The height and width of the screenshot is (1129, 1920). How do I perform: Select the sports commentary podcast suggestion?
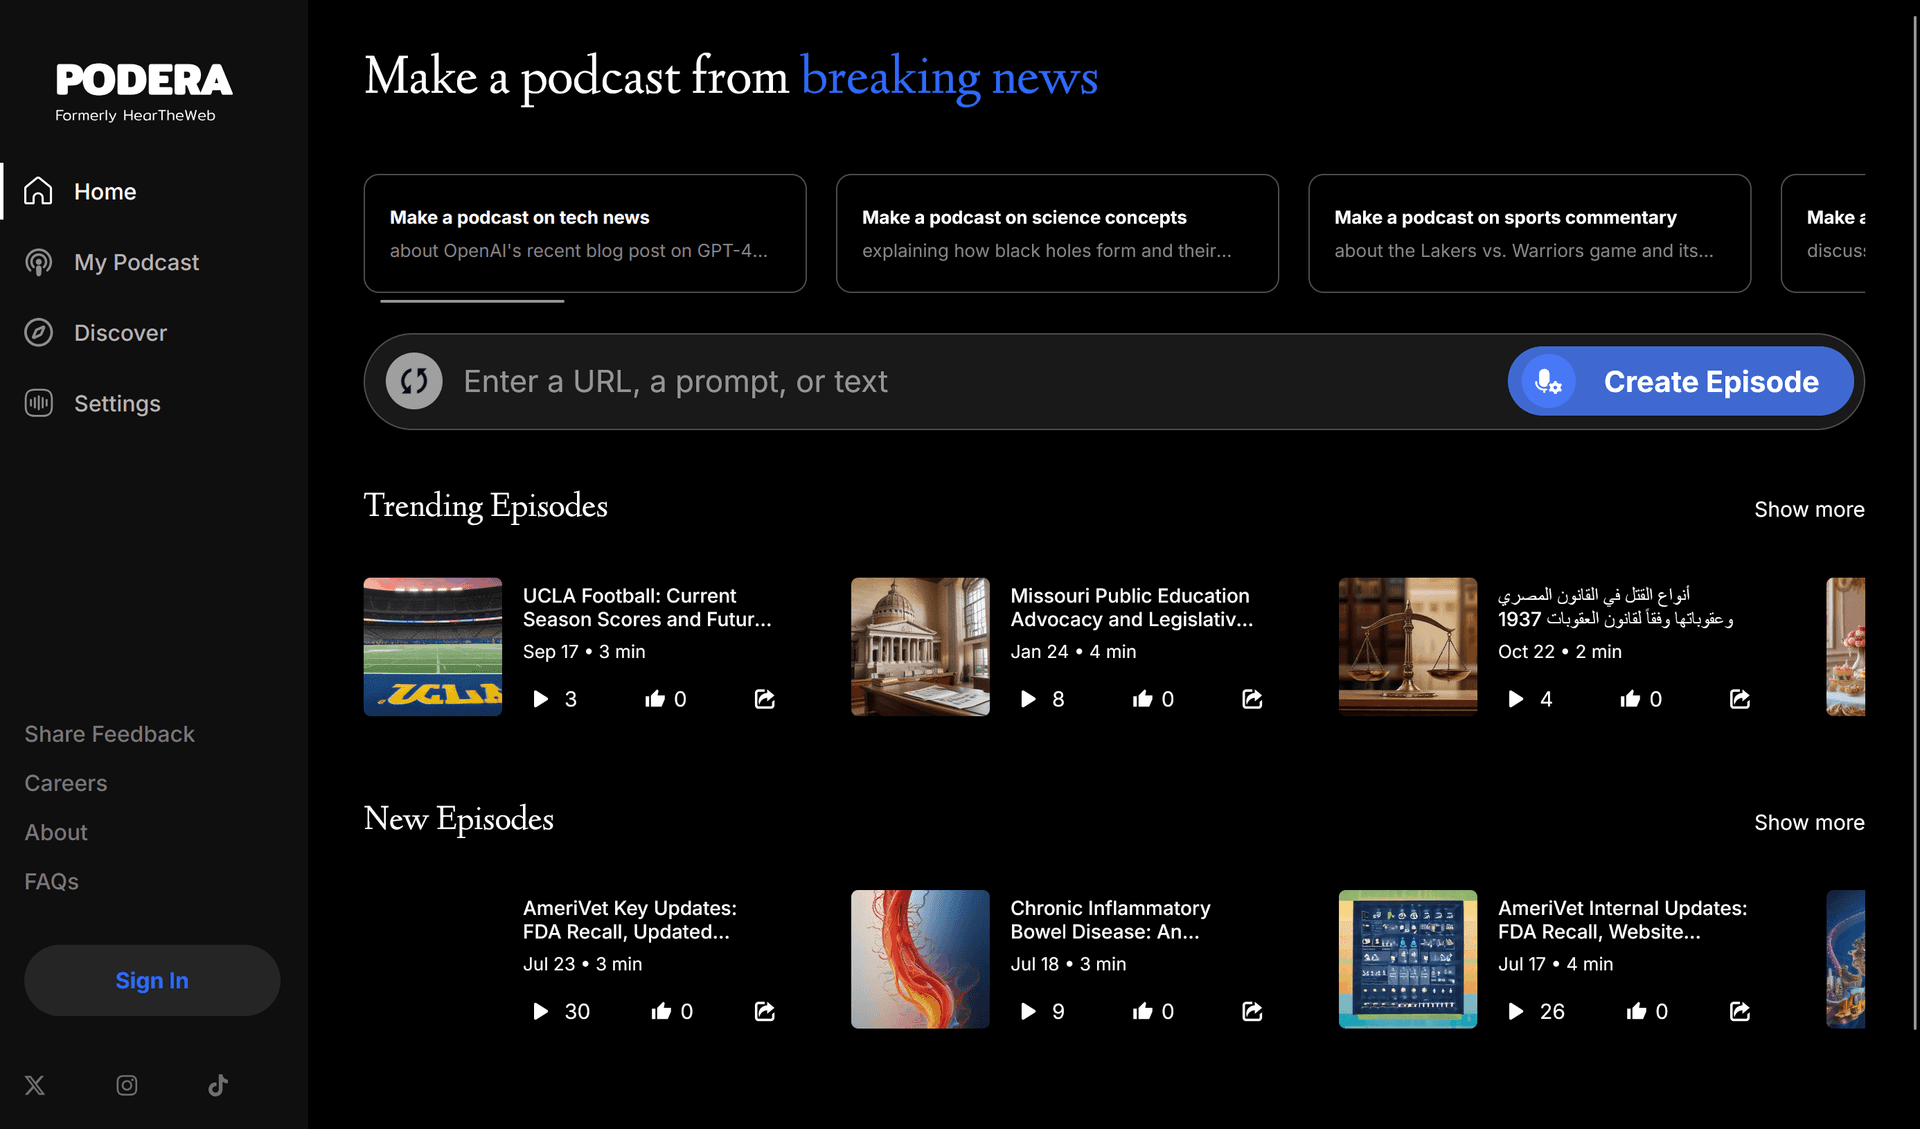(1529, 233)
